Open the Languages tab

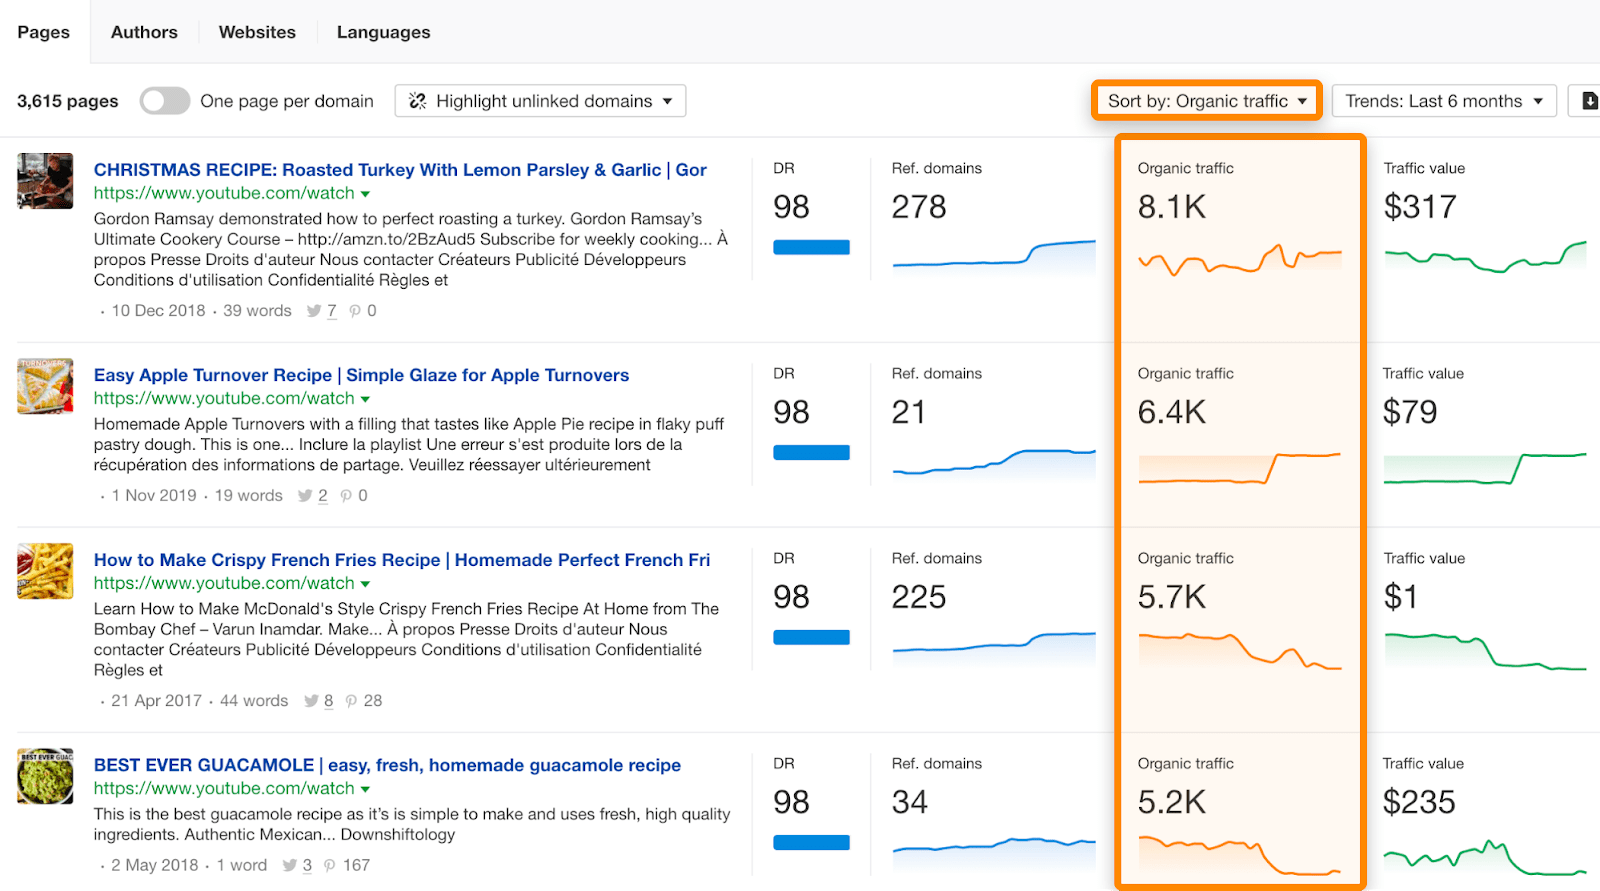pyautogui.click(x=383, y=32)
